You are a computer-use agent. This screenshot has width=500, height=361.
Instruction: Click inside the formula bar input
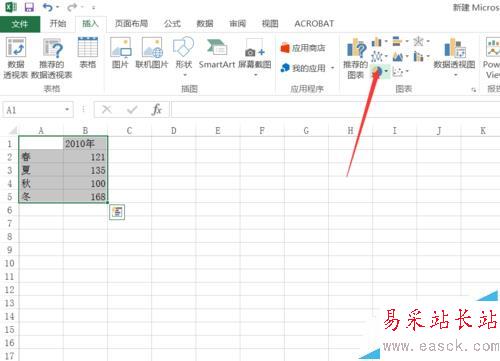coord(335,110)
